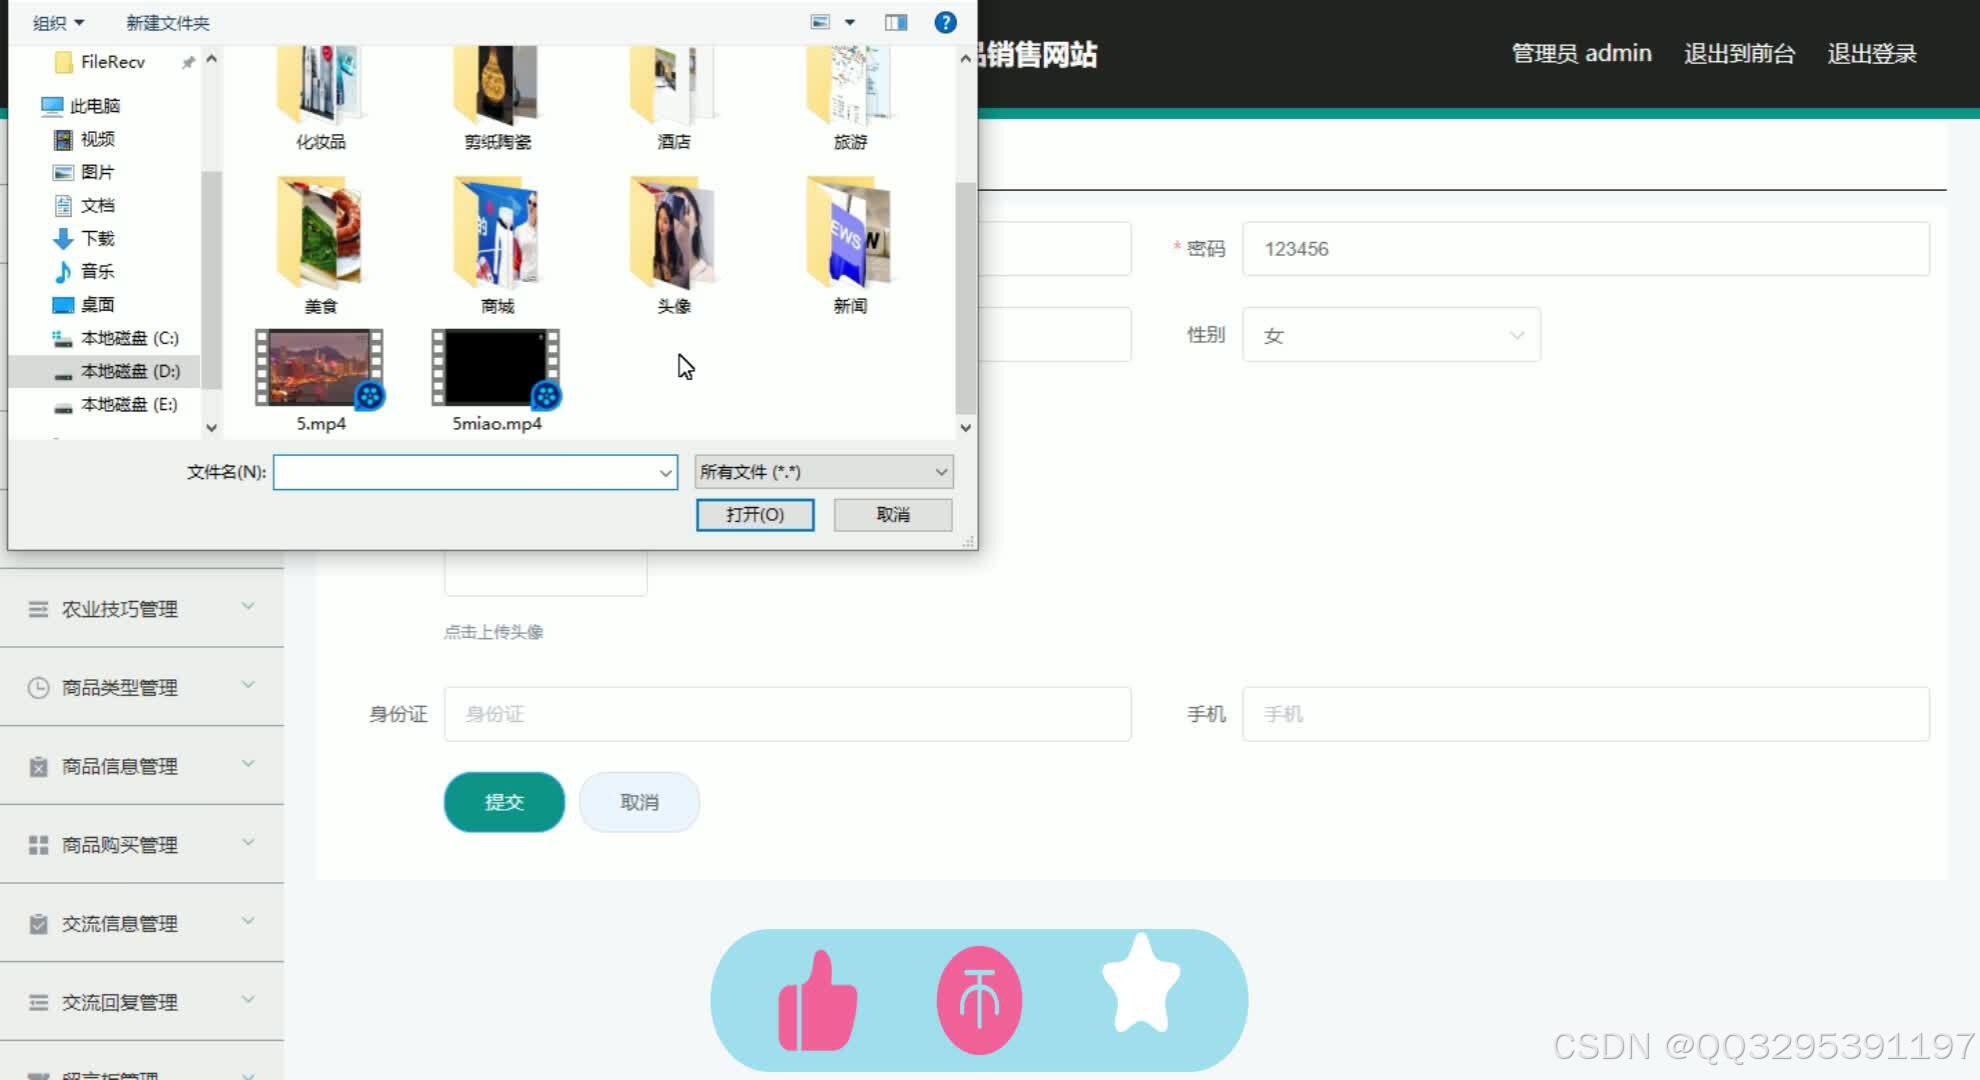This screenshot has height=1080, width=1980.
Task: Click the white star favorite icon
Action: (1141, 983)
